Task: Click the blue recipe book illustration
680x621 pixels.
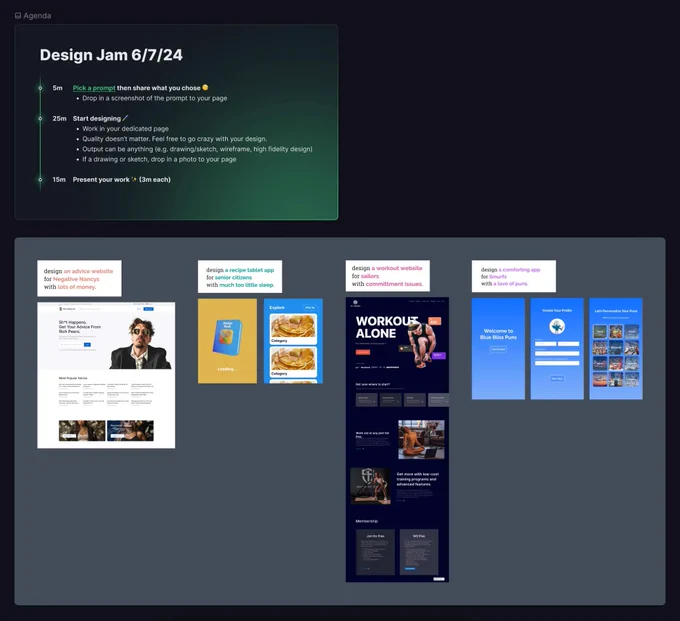Action: tap(227, 337)
